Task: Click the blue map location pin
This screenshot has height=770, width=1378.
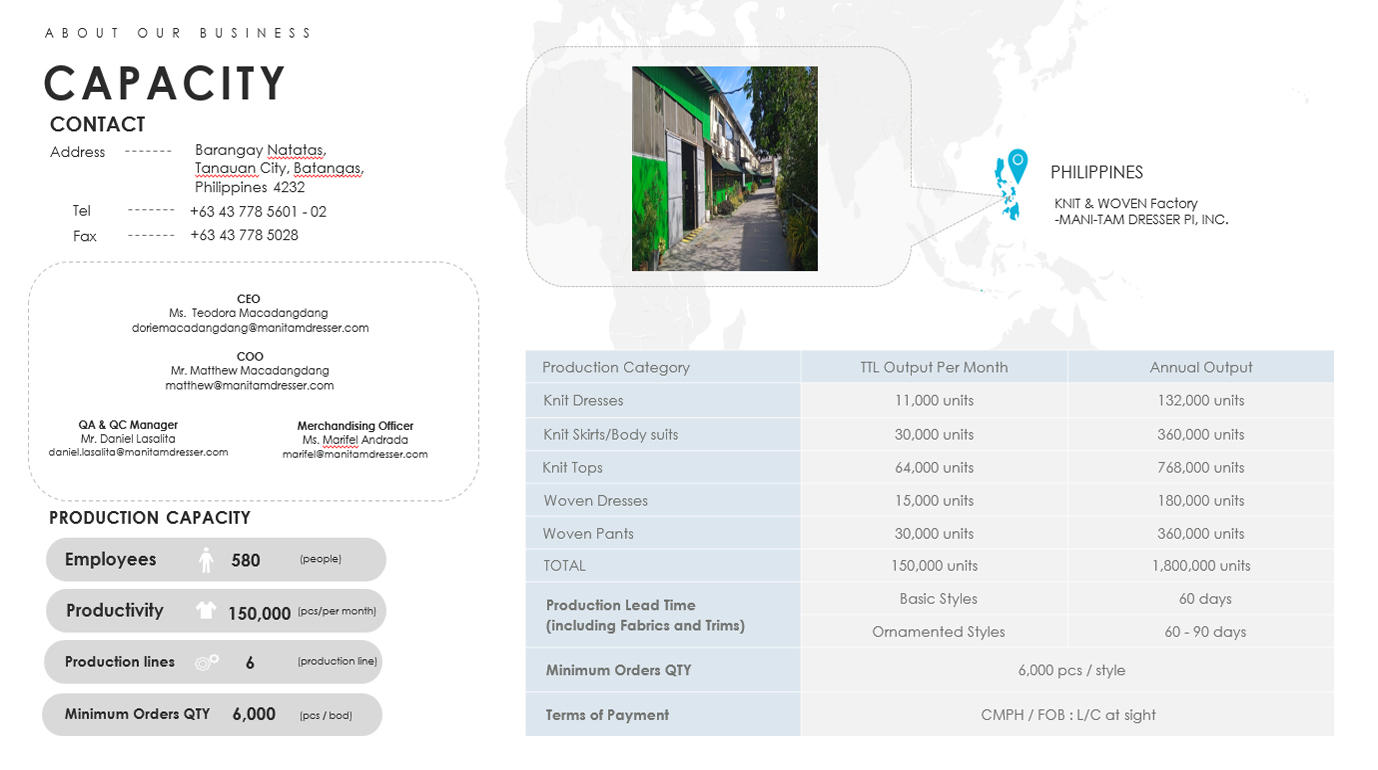Action: click(x=1017, y=163)
